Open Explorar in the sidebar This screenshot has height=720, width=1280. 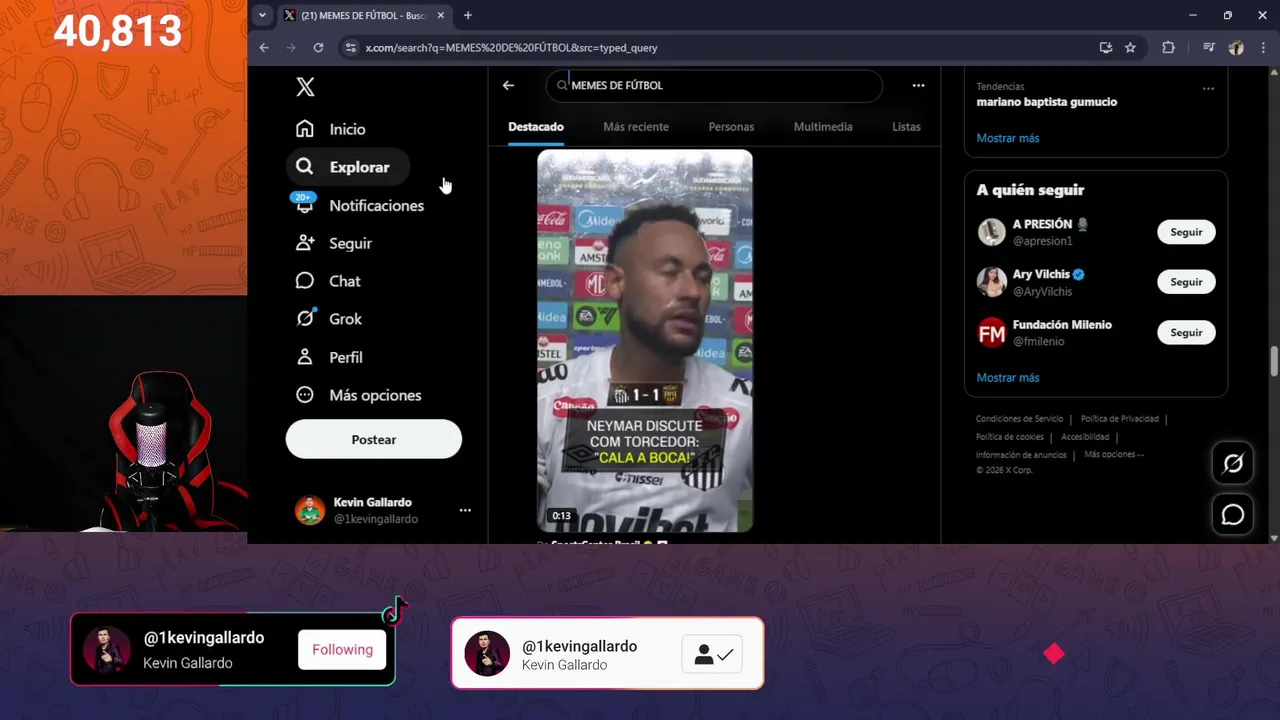tap(348, 167)
